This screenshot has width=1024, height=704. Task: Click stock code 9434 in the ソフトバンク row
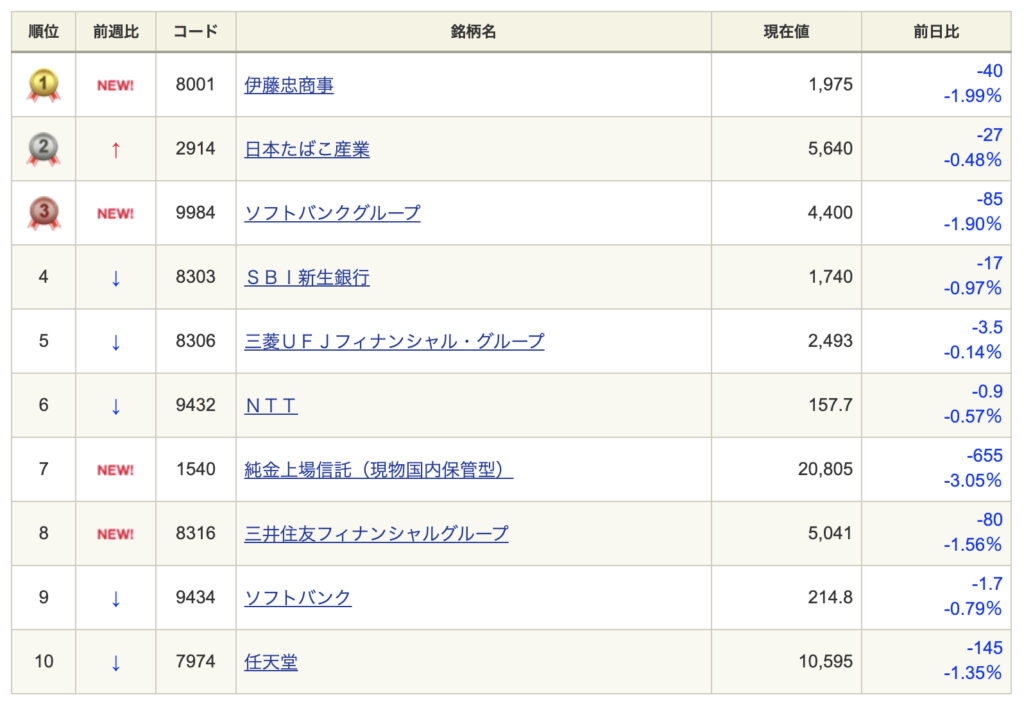click(195, 598)
